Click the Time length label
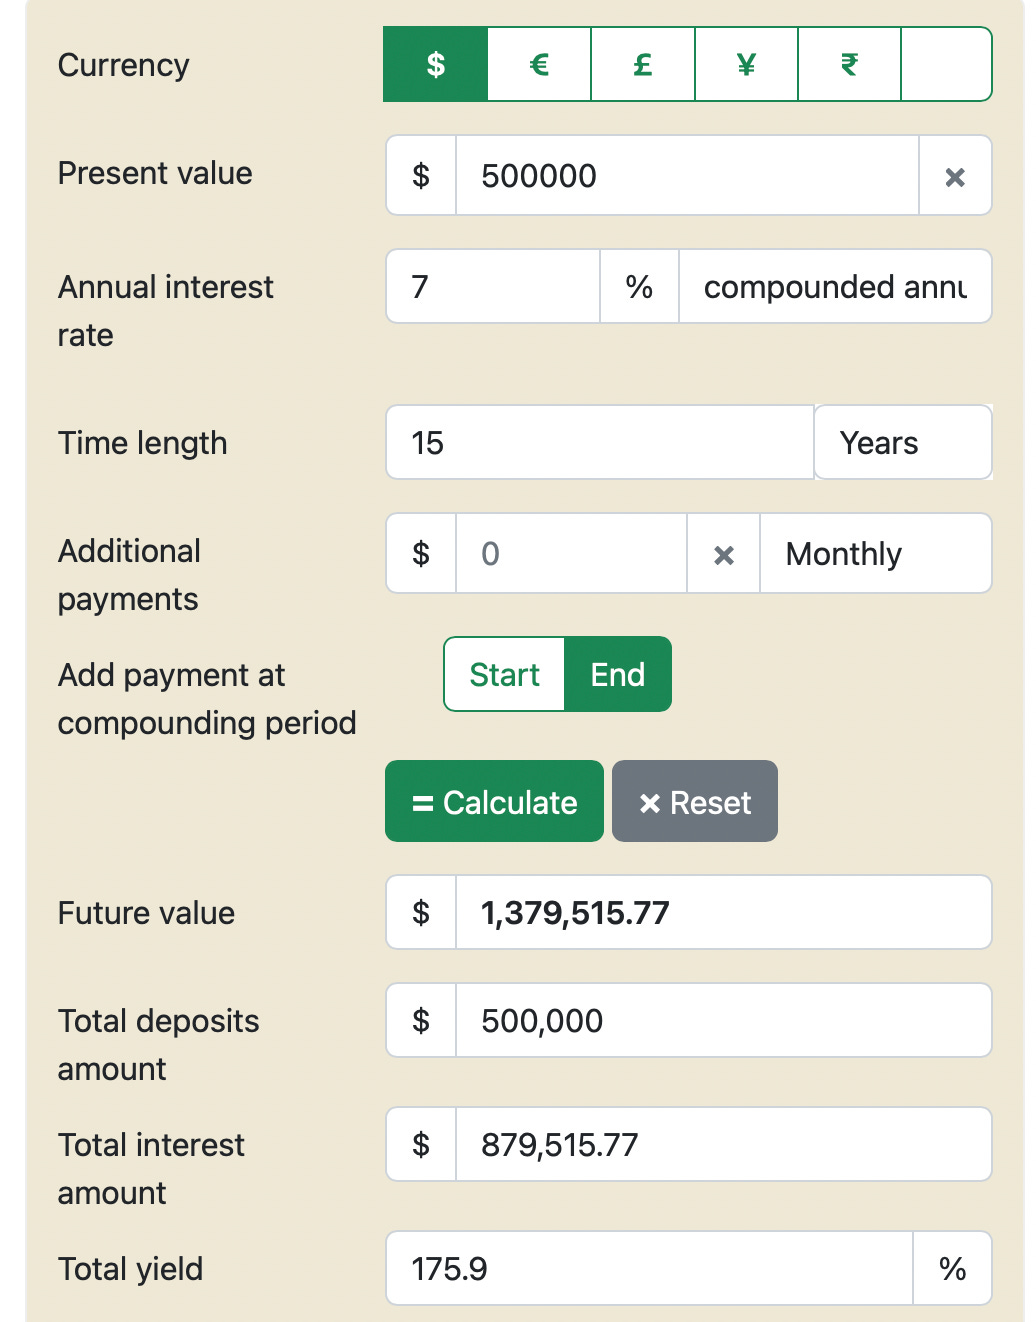The width and height of the screenshot is (1036, 1322). 142,443
